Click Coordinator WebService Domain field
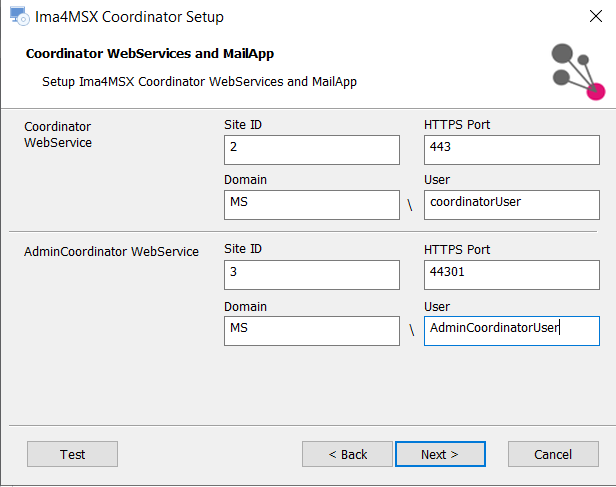This screenshot has height=487, width=616. point(312,205)
